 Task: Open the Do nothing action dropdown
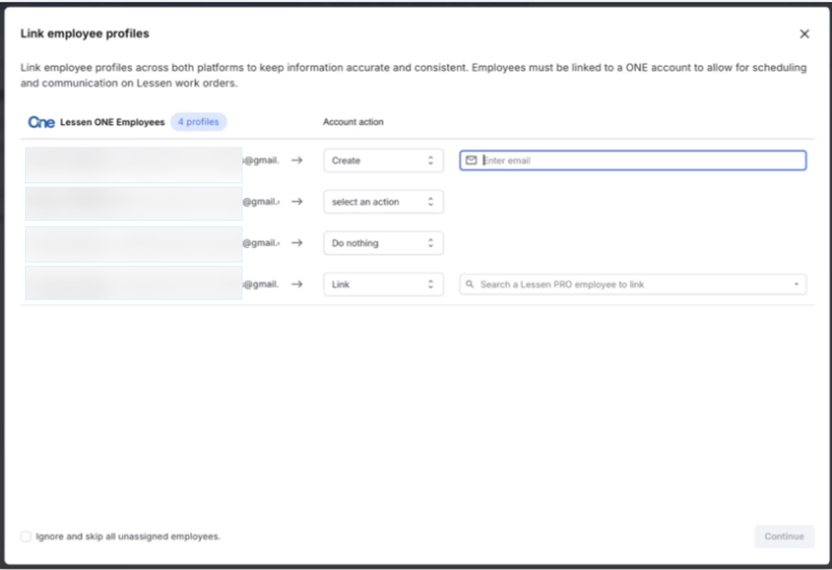click(383, 243)
